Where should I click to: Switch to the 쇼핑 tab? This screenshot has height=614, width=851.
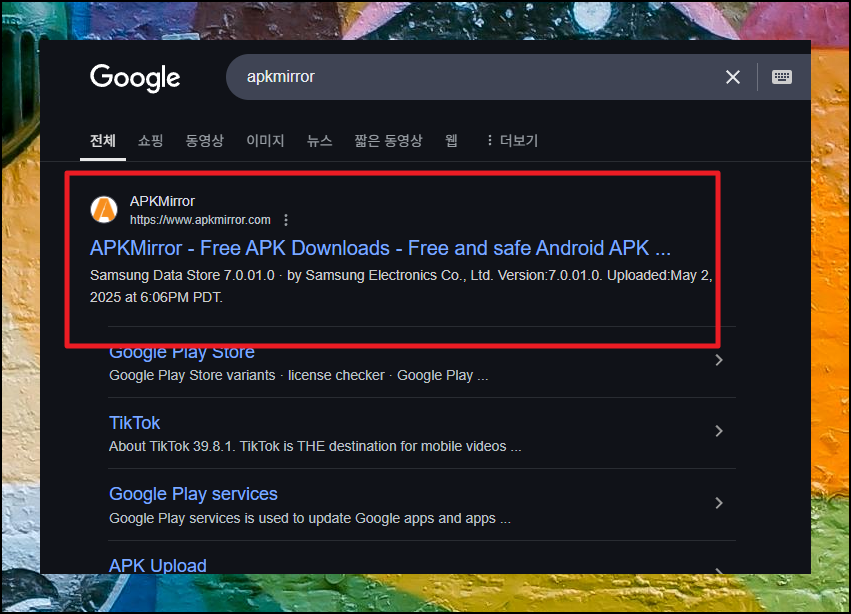(x=150, y=141)
